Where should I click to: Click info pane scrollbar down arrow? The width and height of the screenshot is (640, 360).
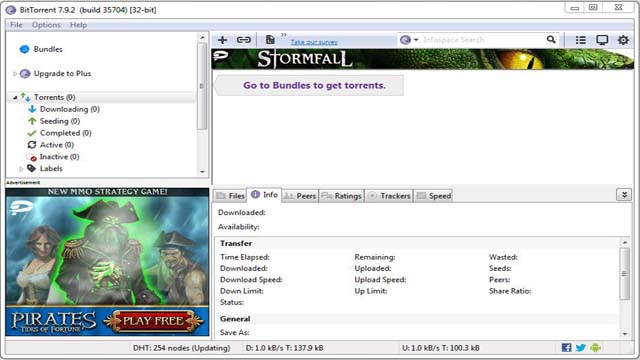coord(625,334)
